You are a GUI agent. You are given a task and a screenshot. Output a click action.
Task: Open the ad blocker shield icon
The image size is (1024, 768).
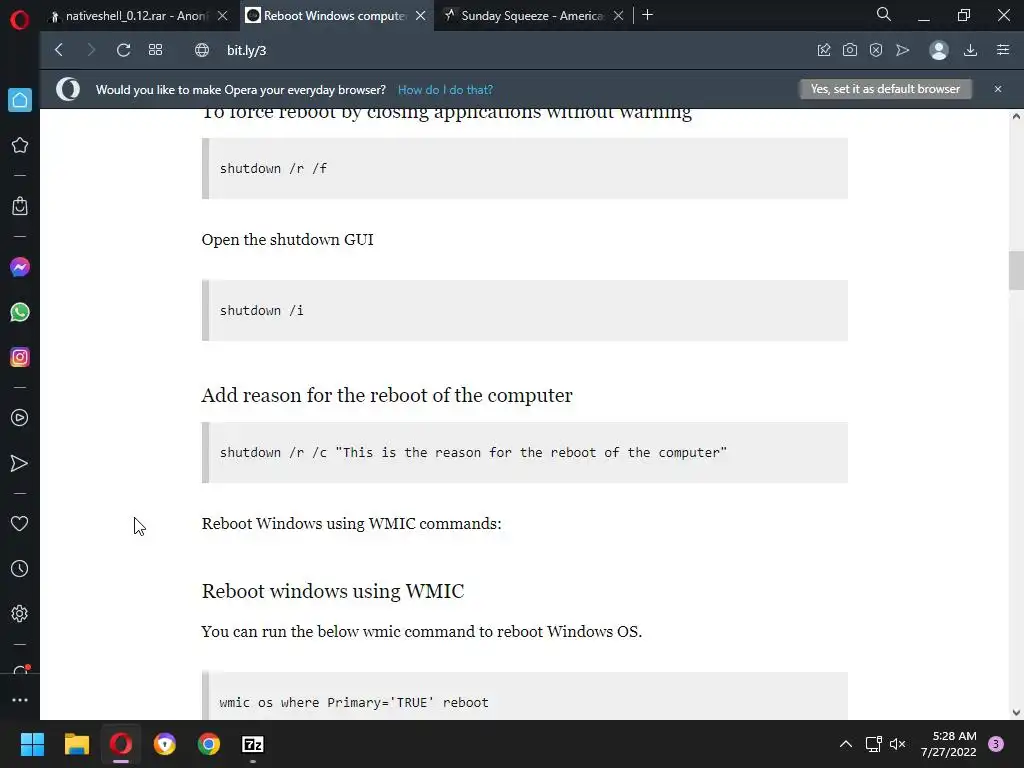876,50
